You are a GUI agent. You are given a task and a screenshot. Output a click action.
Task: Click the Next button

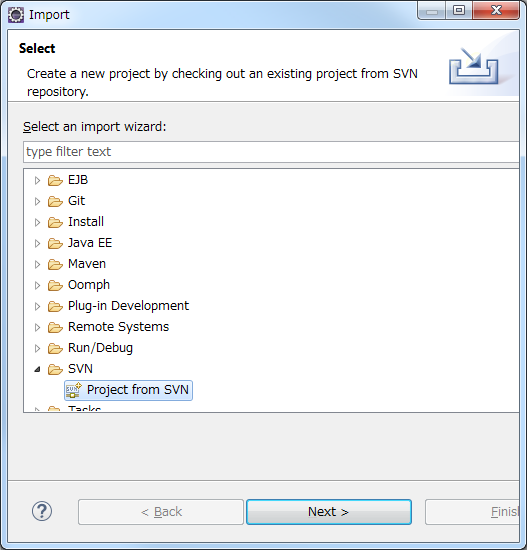[x=329, y=512]
